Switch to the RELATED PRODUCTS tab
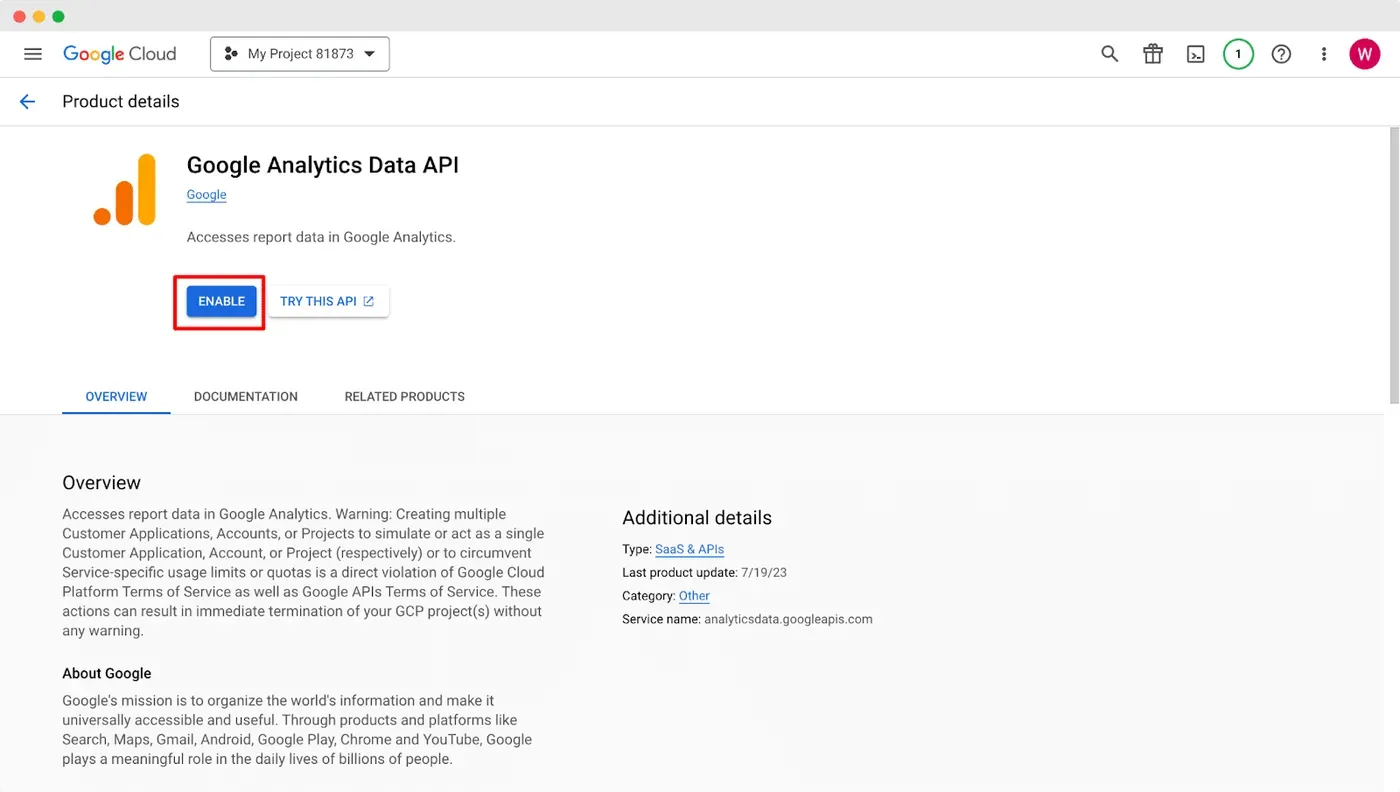Viewport: 1400px width, 792px height. pyautogui.click(x=405, y=396)
